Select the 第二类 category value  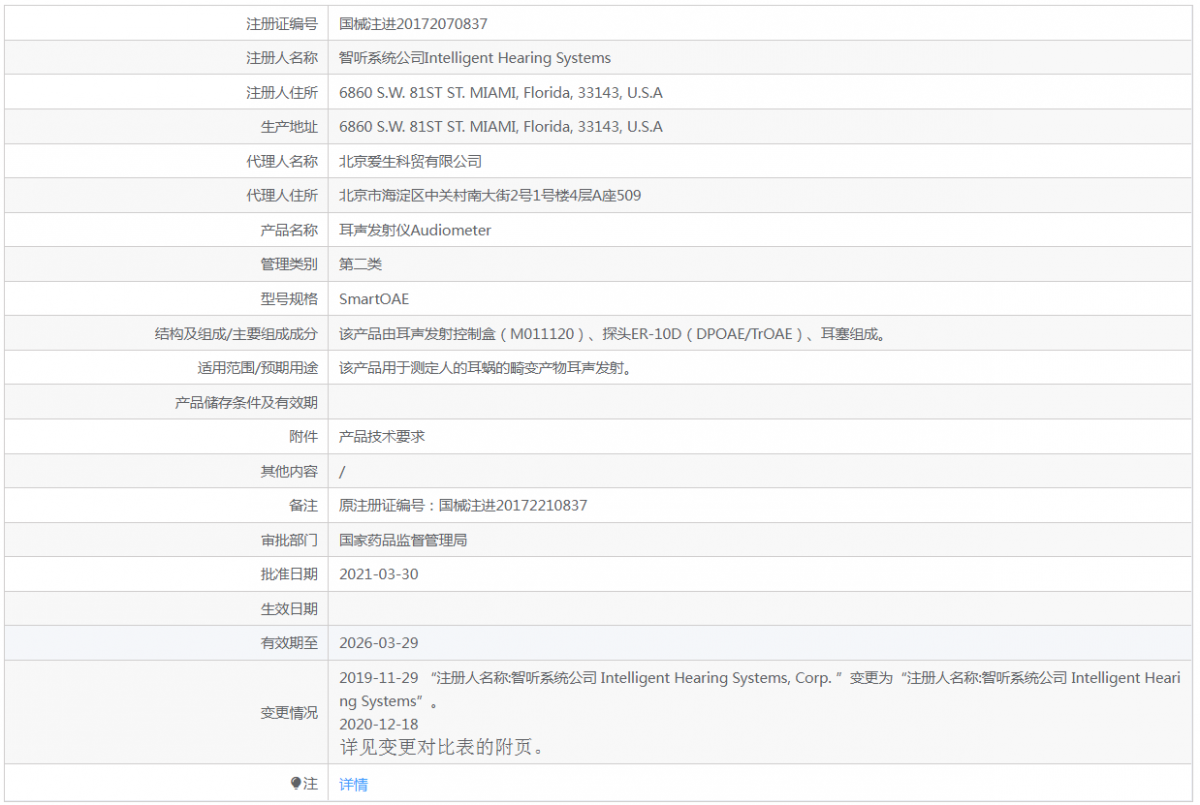[360, 265]
